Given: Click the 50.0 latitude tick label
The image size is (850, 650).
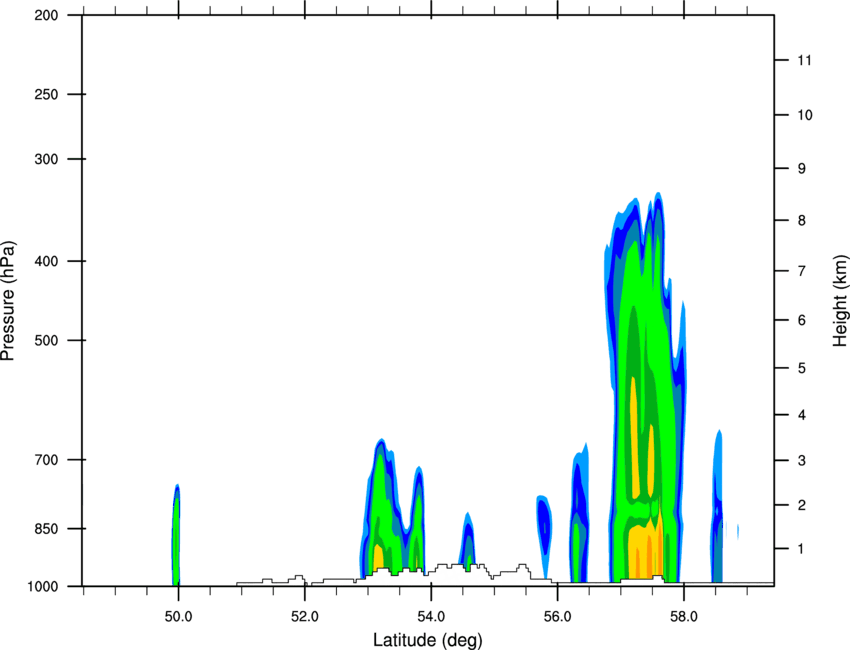Looking at the screenshot, I should coord(178,617).
